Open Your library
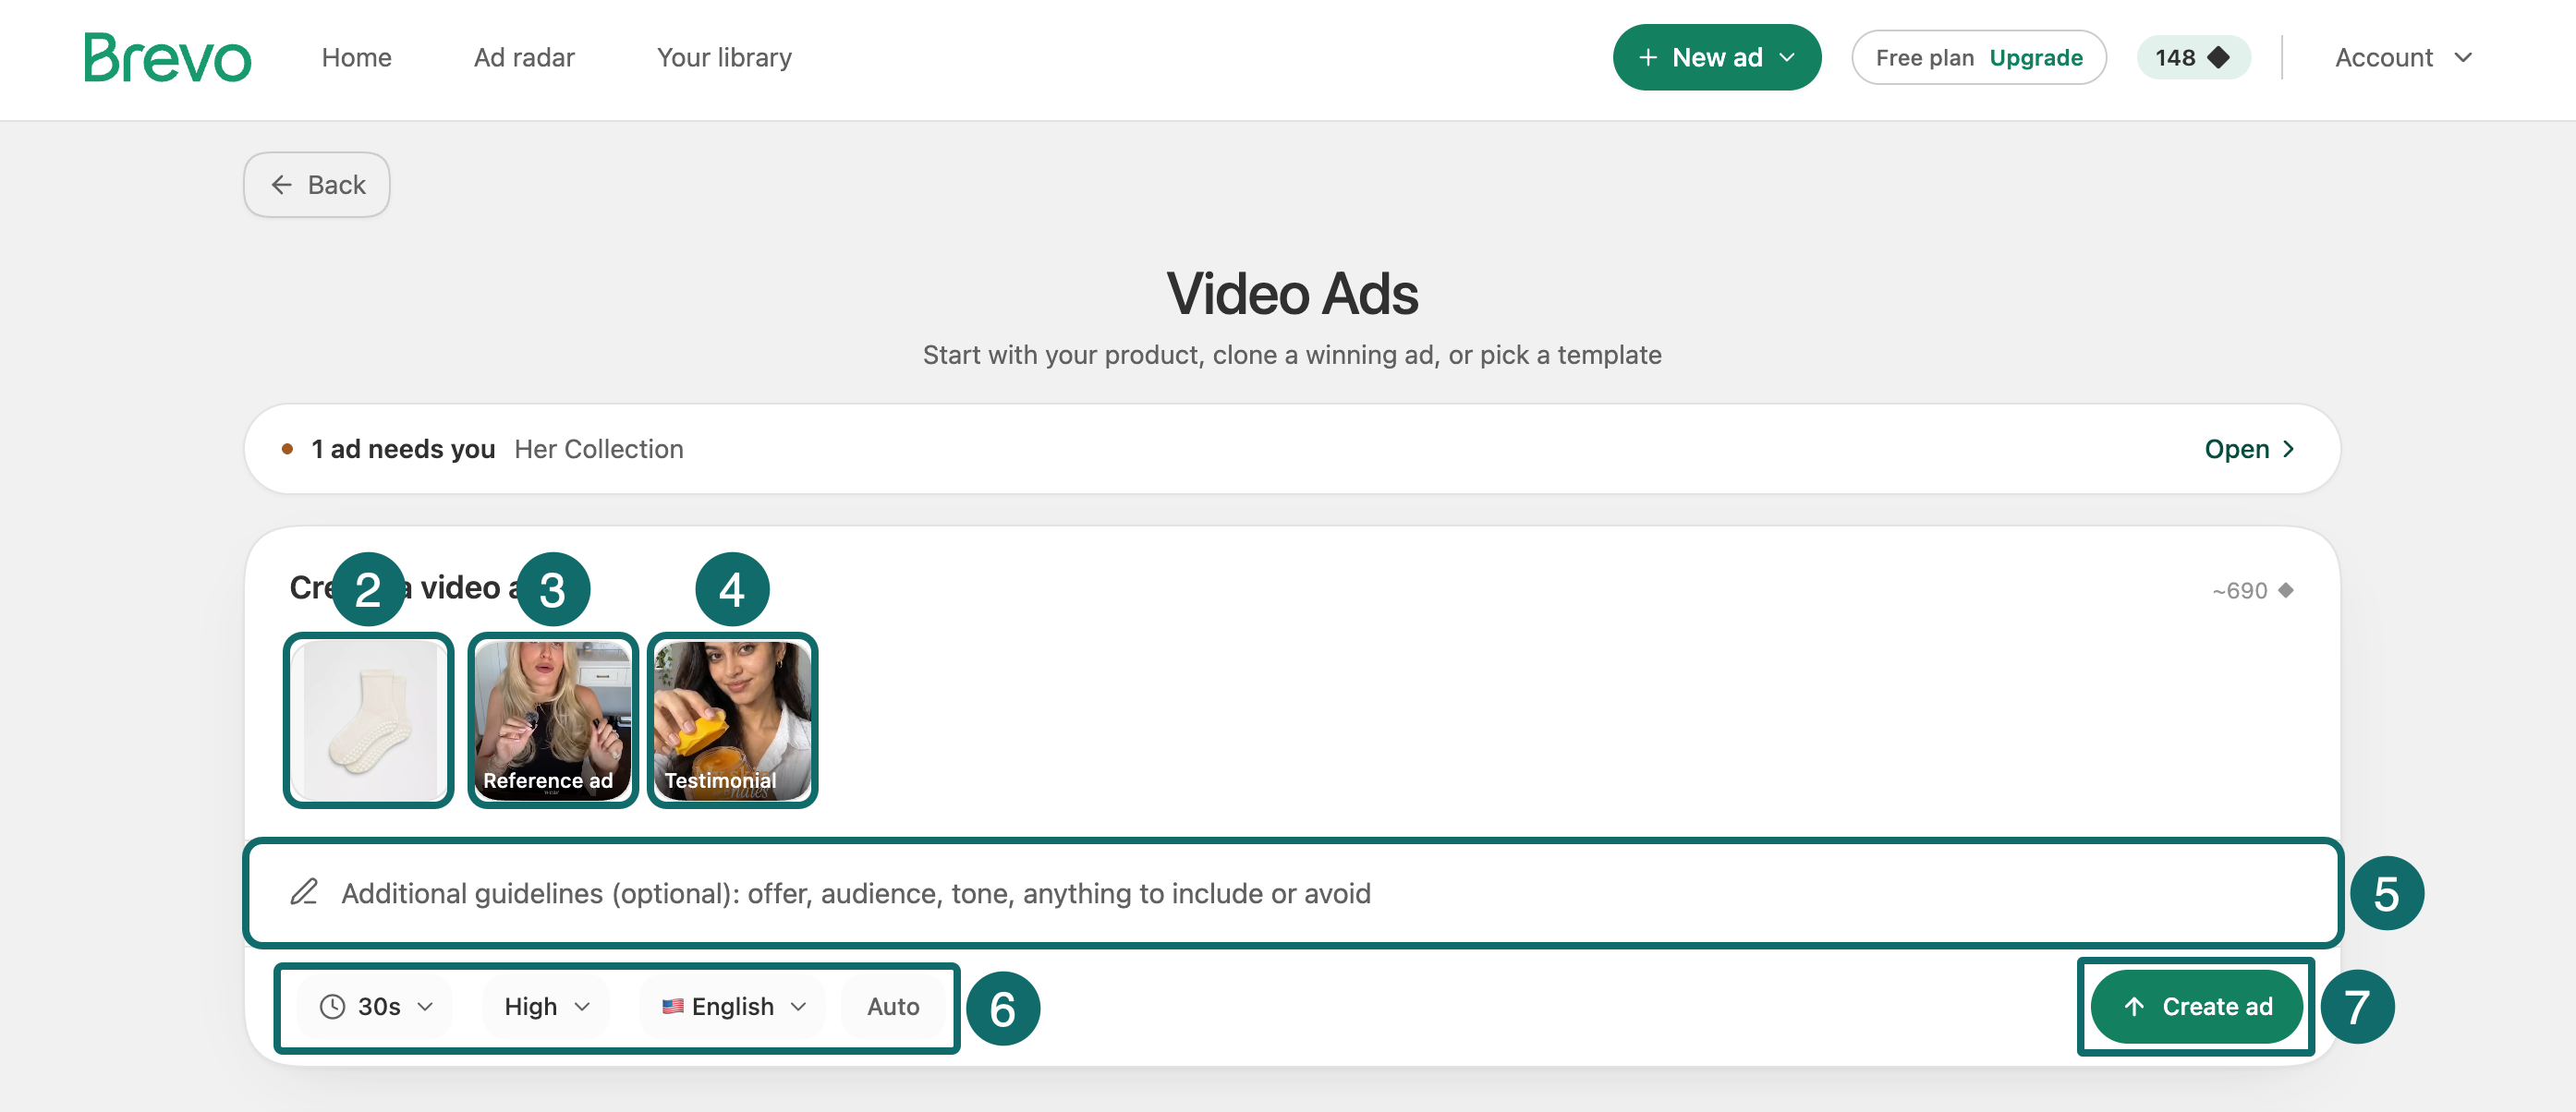This screenshot has width=2576, height=1112. click(x=724, y=57)
